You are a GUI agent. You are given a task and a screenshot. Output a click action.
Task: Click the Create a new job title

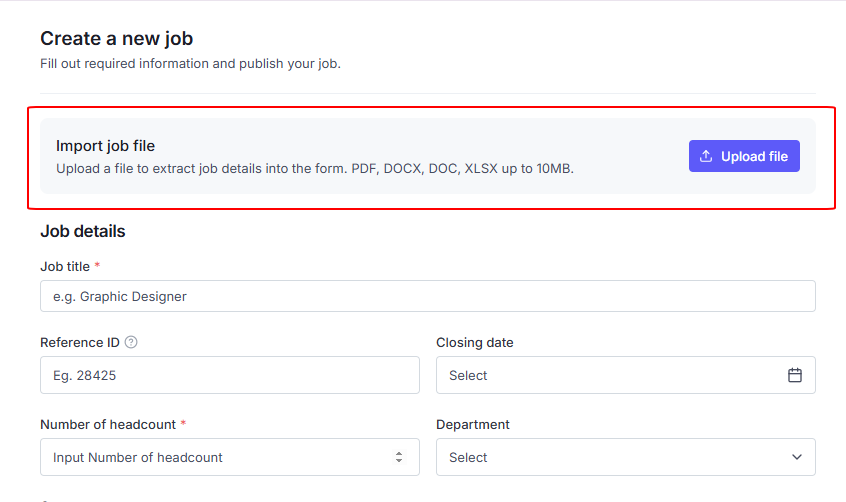[116, 39]
